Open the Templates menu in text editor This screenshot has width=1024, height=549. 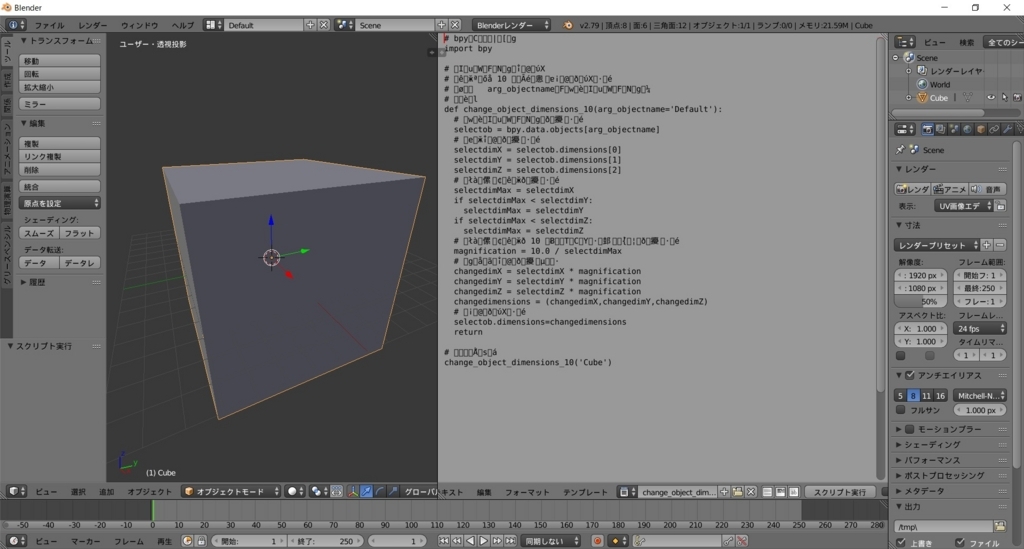pyautogui.click(x=585, y=492)
